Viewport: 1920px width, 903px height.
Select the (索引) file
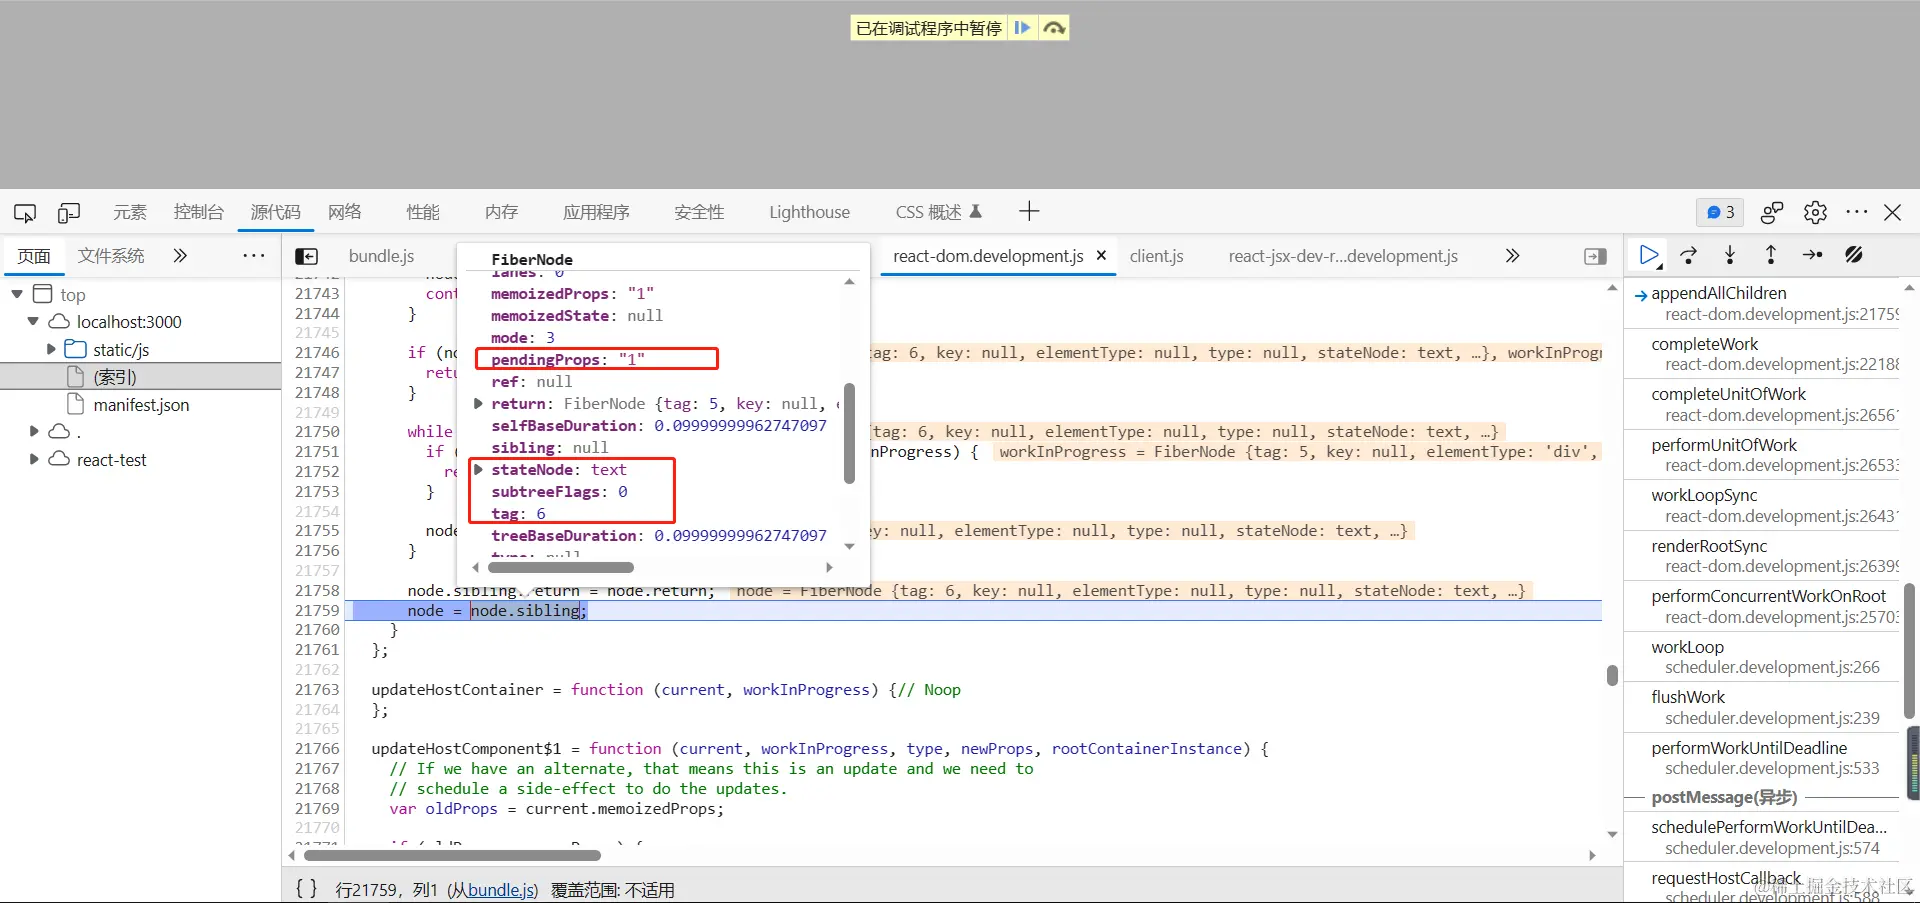point(115,377)
